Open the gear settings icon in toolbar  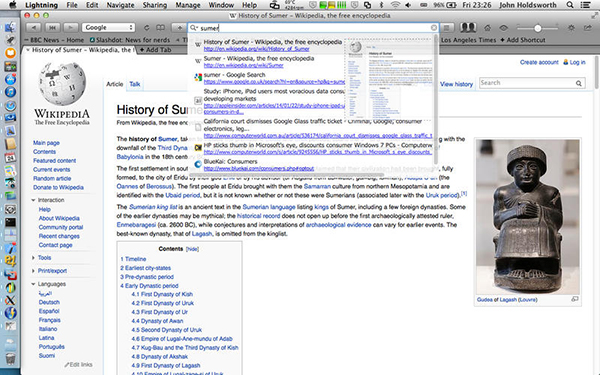click(x=571, y=28)
